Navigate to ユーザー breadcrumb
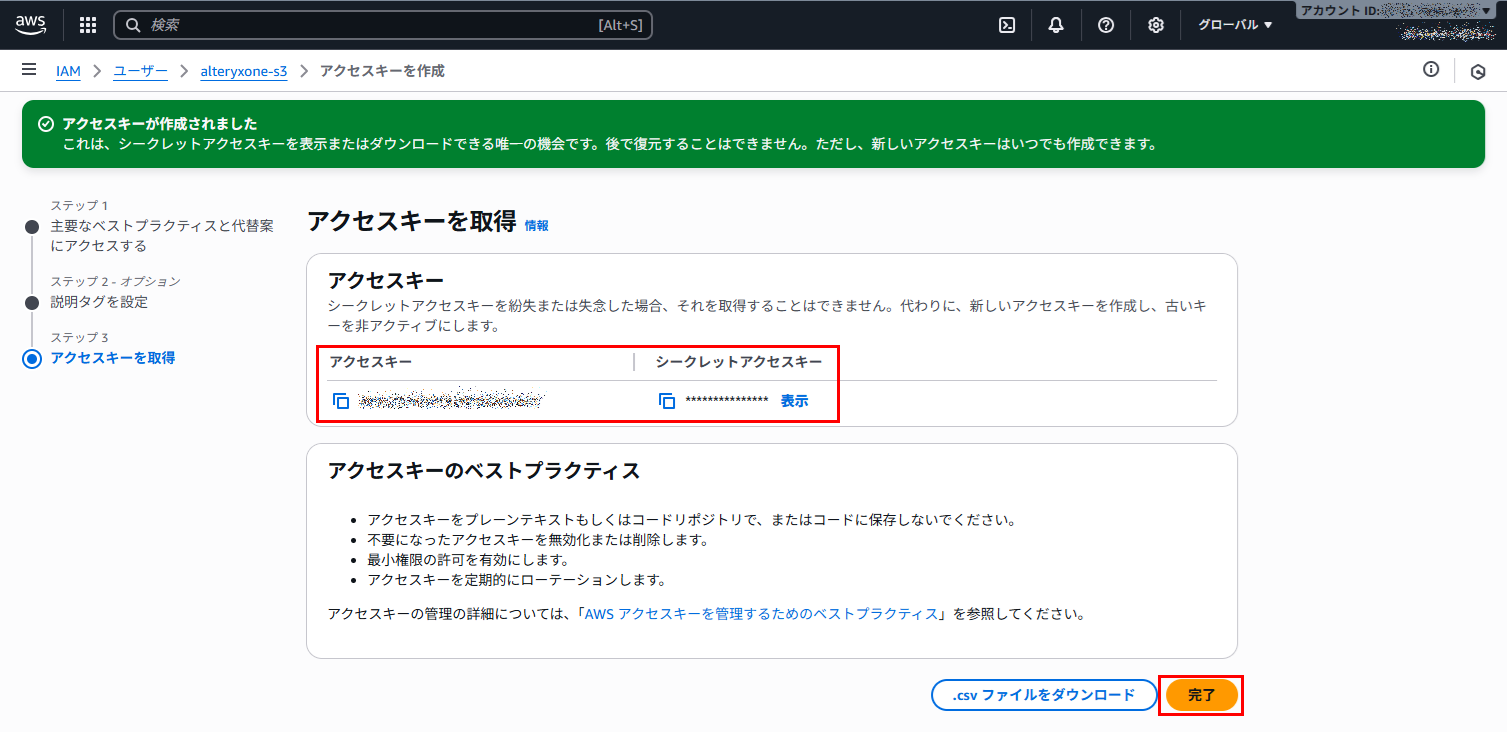 coord(140,71)
